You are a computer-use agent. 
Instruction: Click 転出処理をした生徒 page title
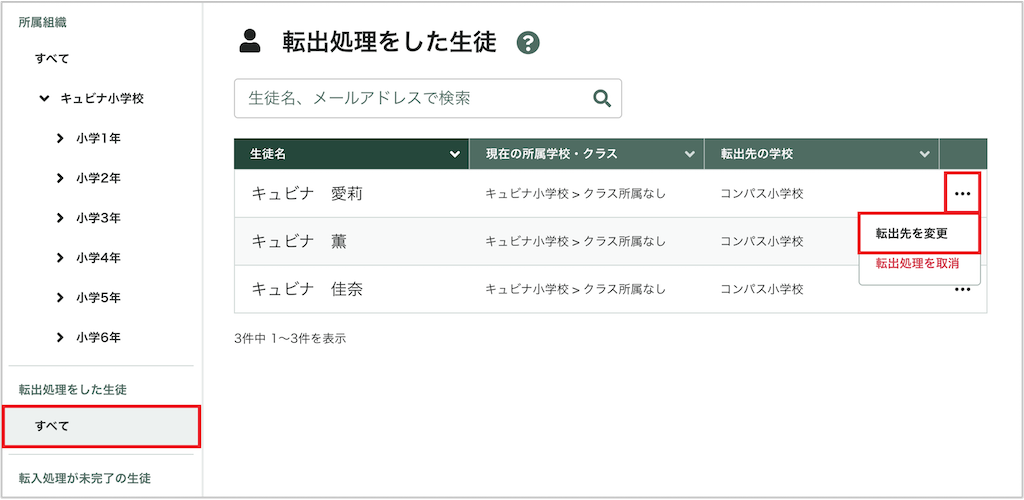389,42
